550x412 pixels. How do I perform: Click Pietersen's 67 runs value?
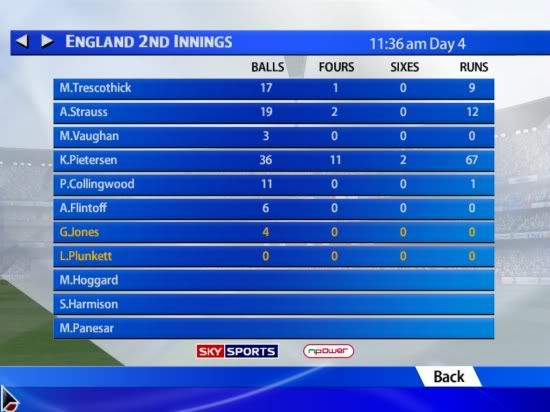tap(472, 160)
